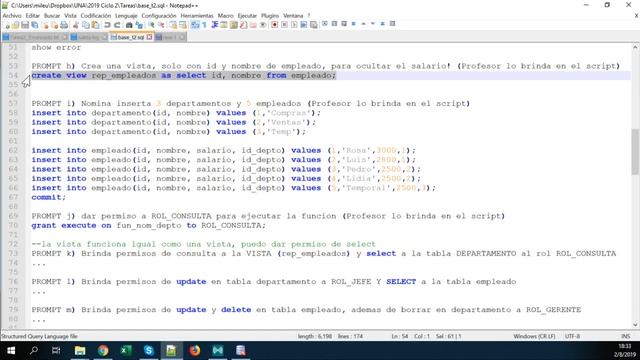
Task: Close the rightmost file tab
Action: click(182, 37)
